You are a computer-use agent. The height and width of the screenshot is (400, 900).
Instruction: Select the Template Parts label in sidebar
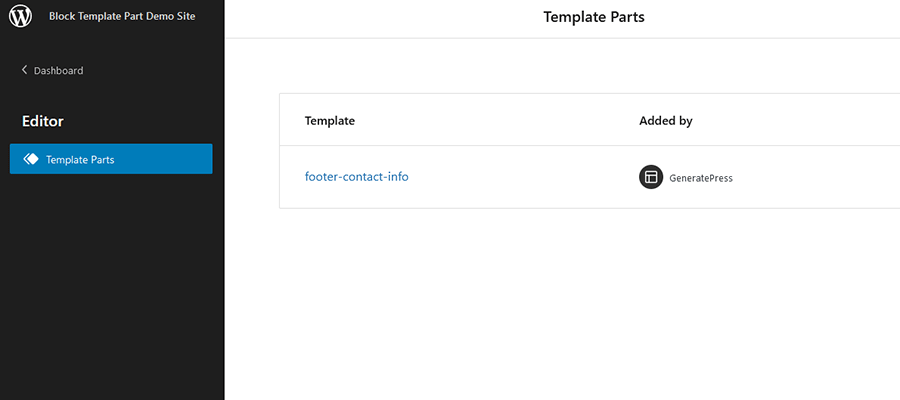pyautogui.click(x=80, y=159)
